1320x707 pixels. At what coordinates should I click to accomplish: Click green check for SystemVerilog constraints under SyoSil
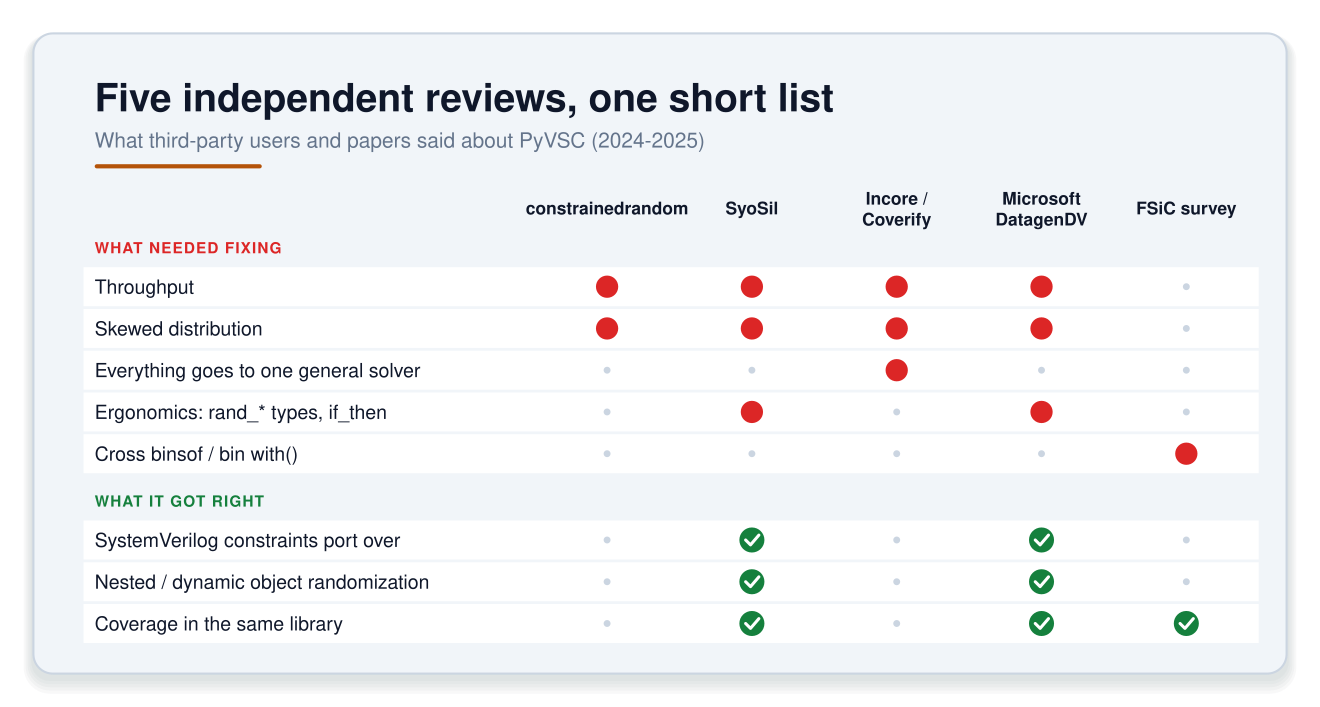(x=752, y=540)
